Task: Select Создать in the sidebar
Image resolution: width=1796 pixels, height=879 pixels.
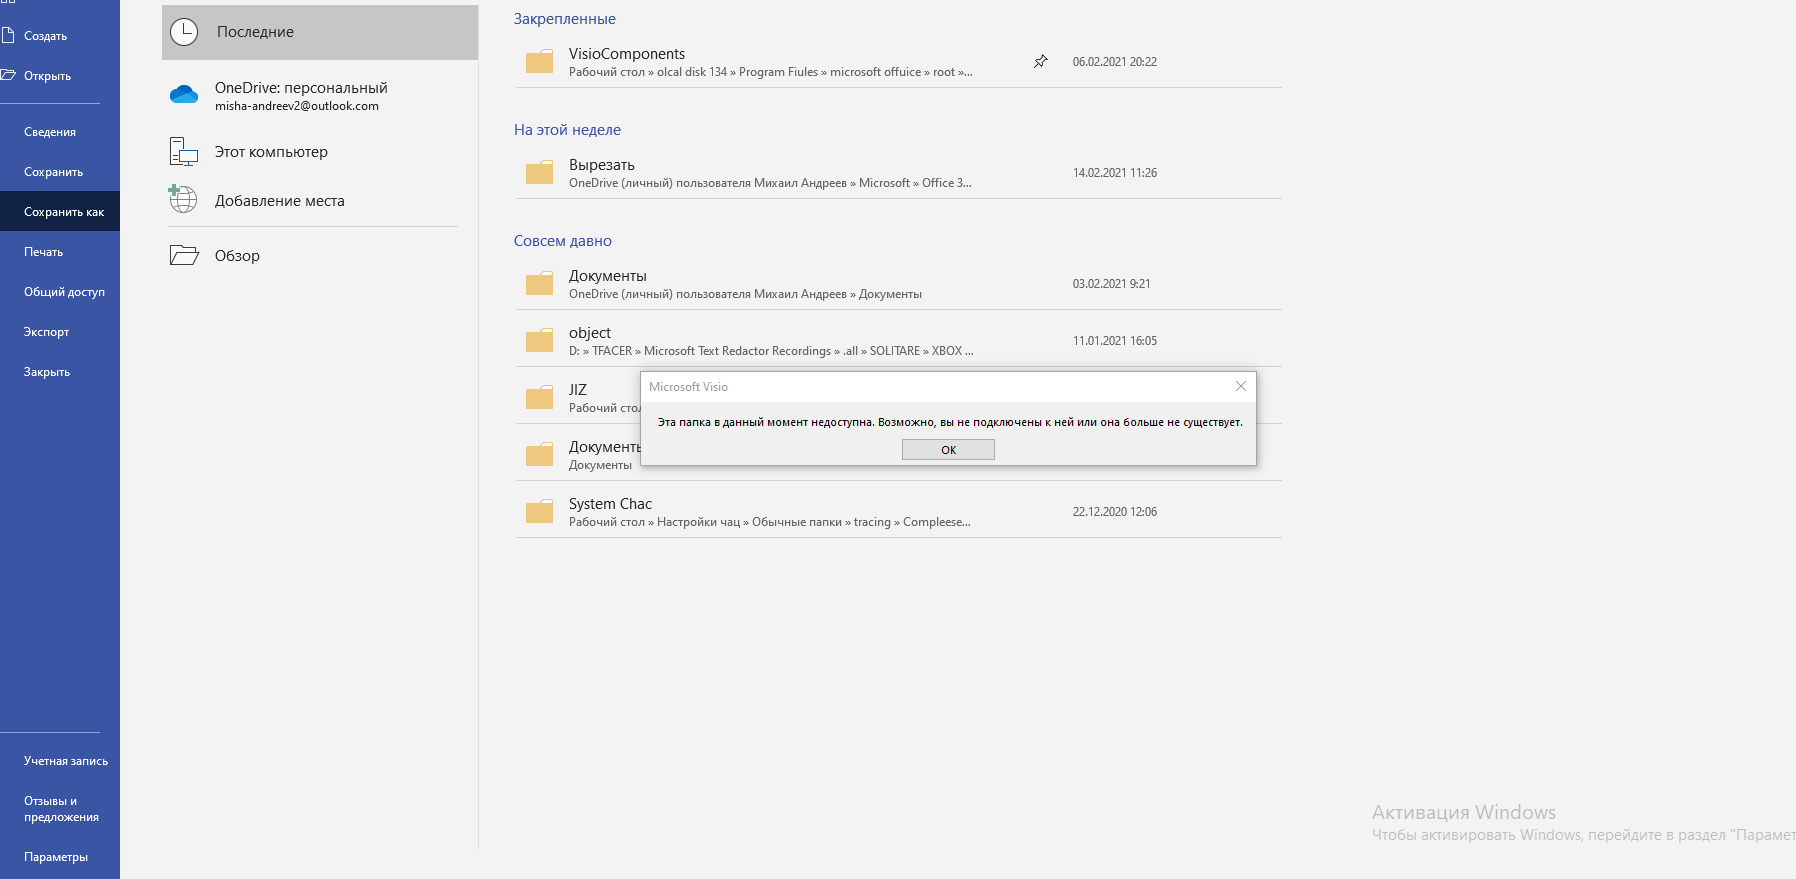Action: [x=60, y=36]
